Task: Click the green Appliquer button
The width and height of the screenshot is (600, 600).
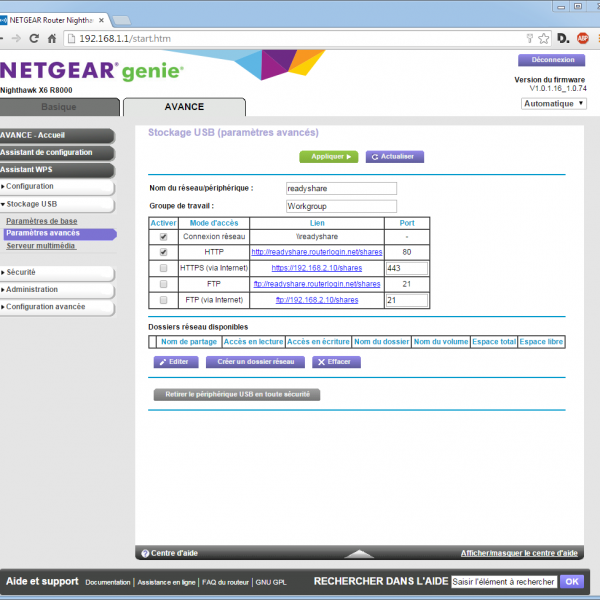Action: point(328,156)
